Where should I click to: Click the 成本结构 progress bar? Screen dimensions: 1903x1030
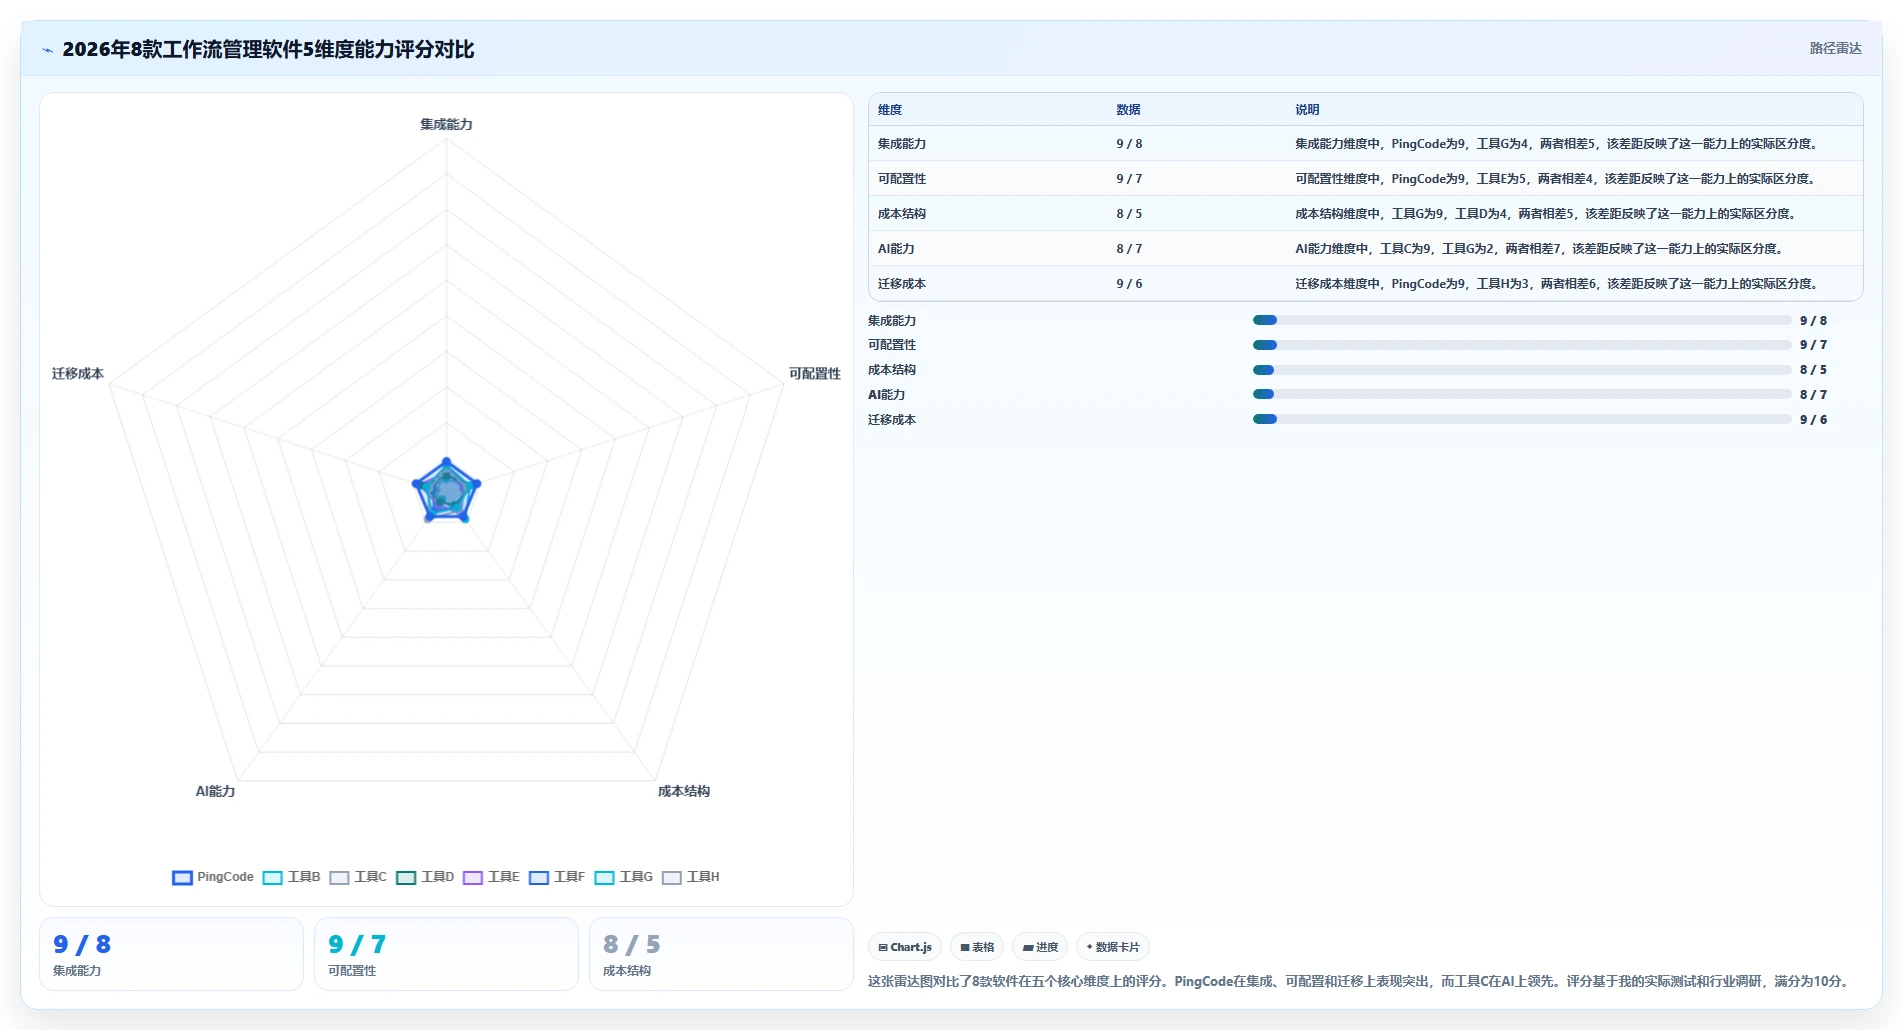(1522, 370)
